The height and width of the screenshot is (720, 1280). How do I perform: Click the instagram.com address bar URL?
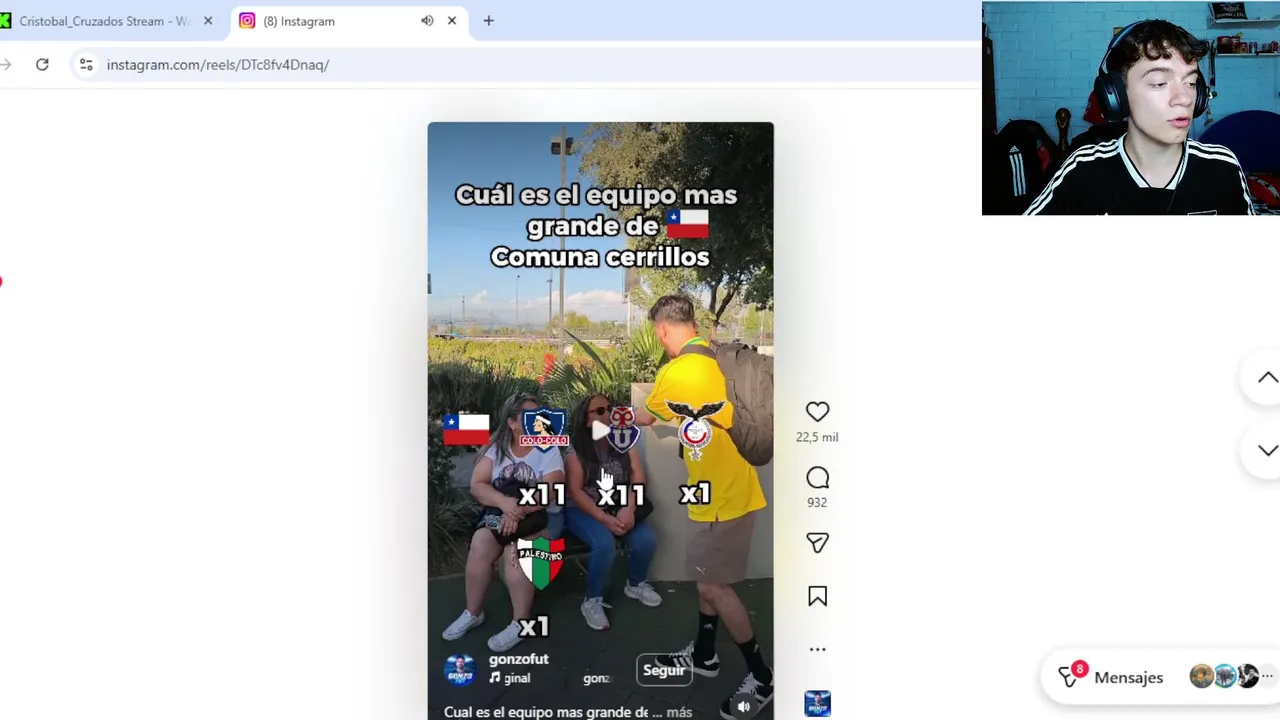click(x=218, y=64)
